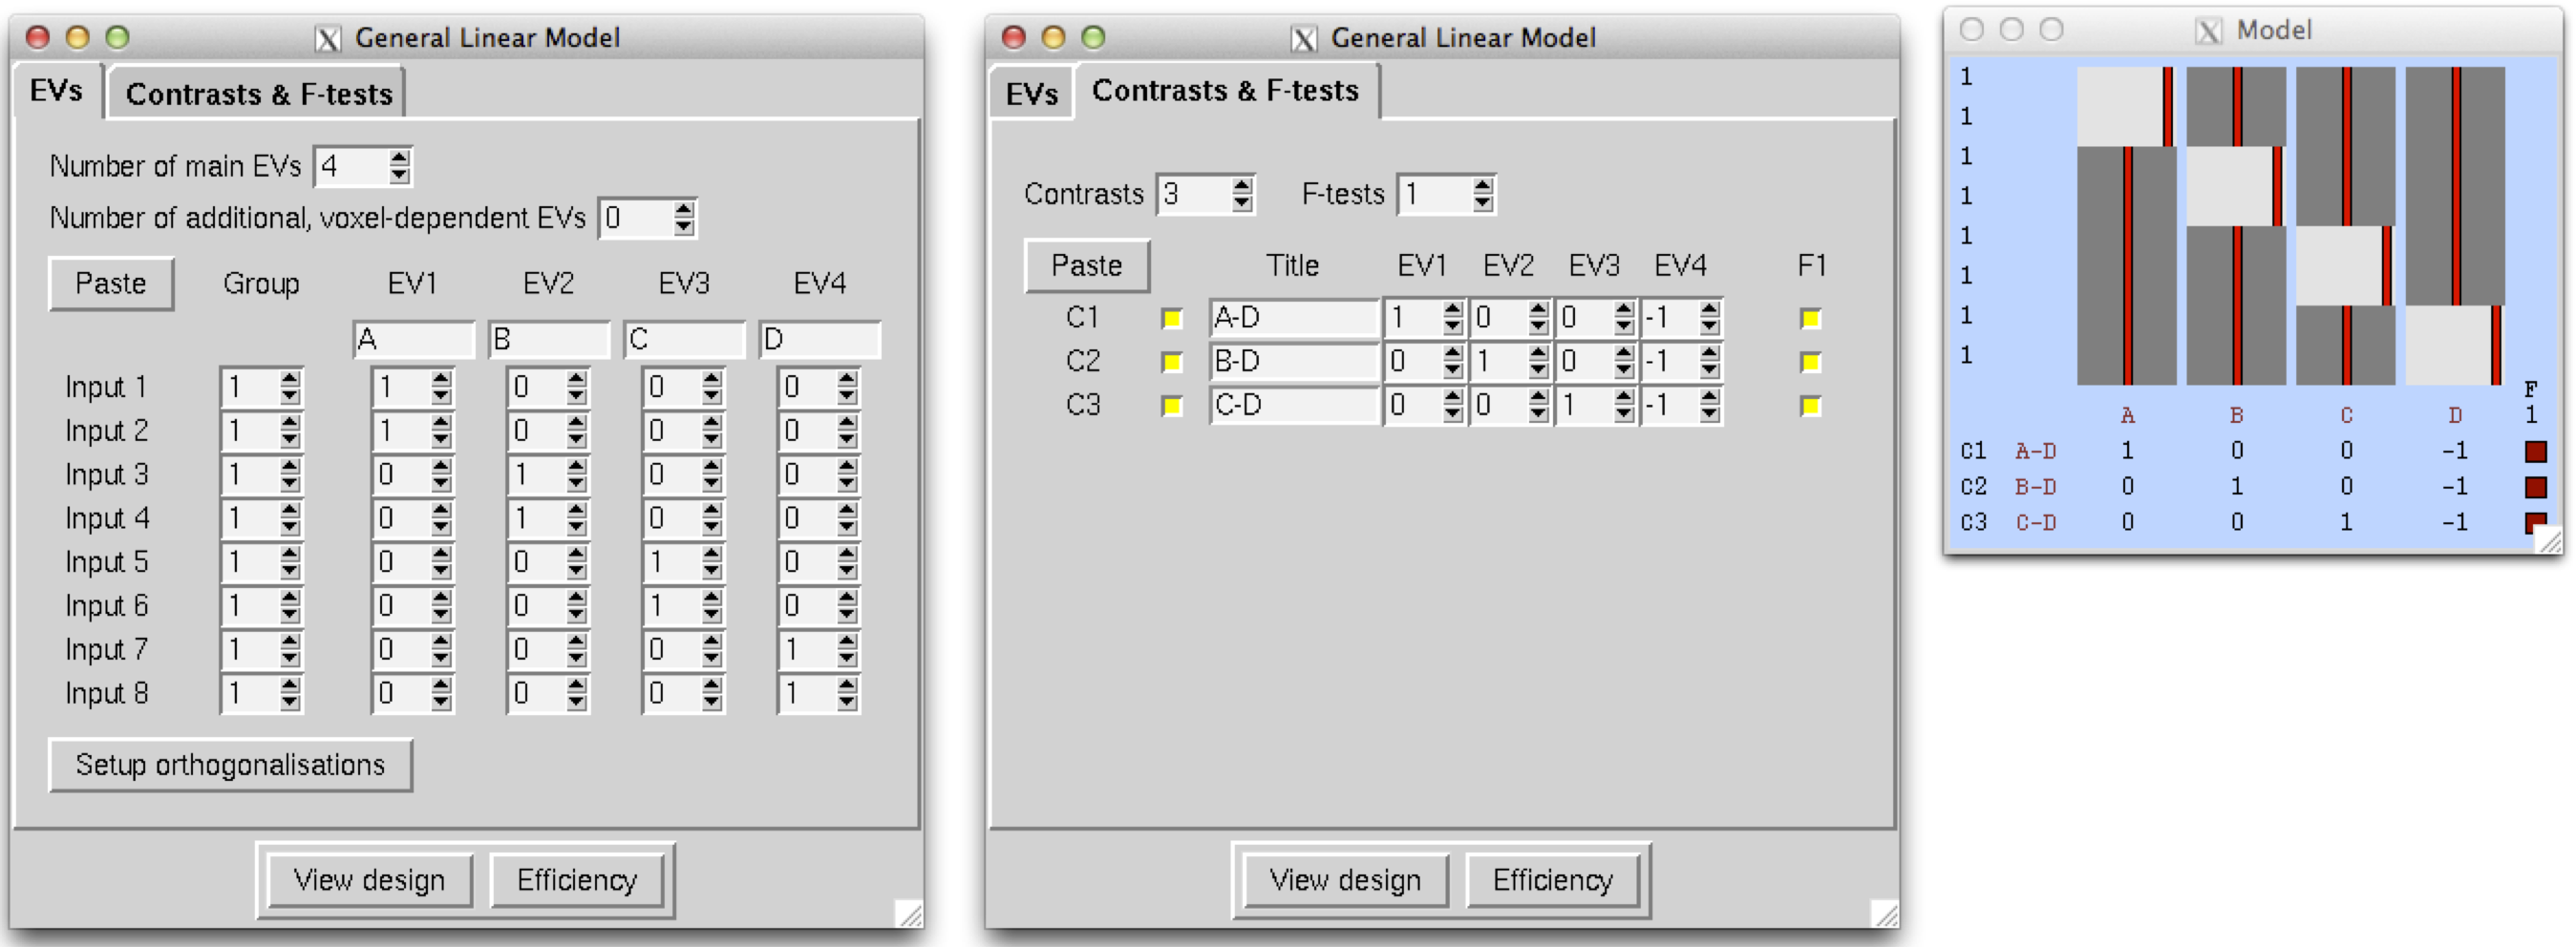
Task: Increase the Number of main EVs stepper
Action: click(400, 158)
